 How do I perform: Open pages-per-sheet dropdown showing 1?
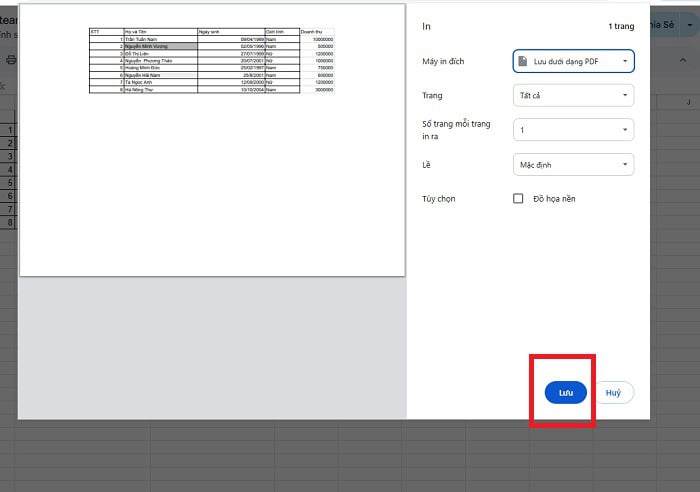pos(573,130)
